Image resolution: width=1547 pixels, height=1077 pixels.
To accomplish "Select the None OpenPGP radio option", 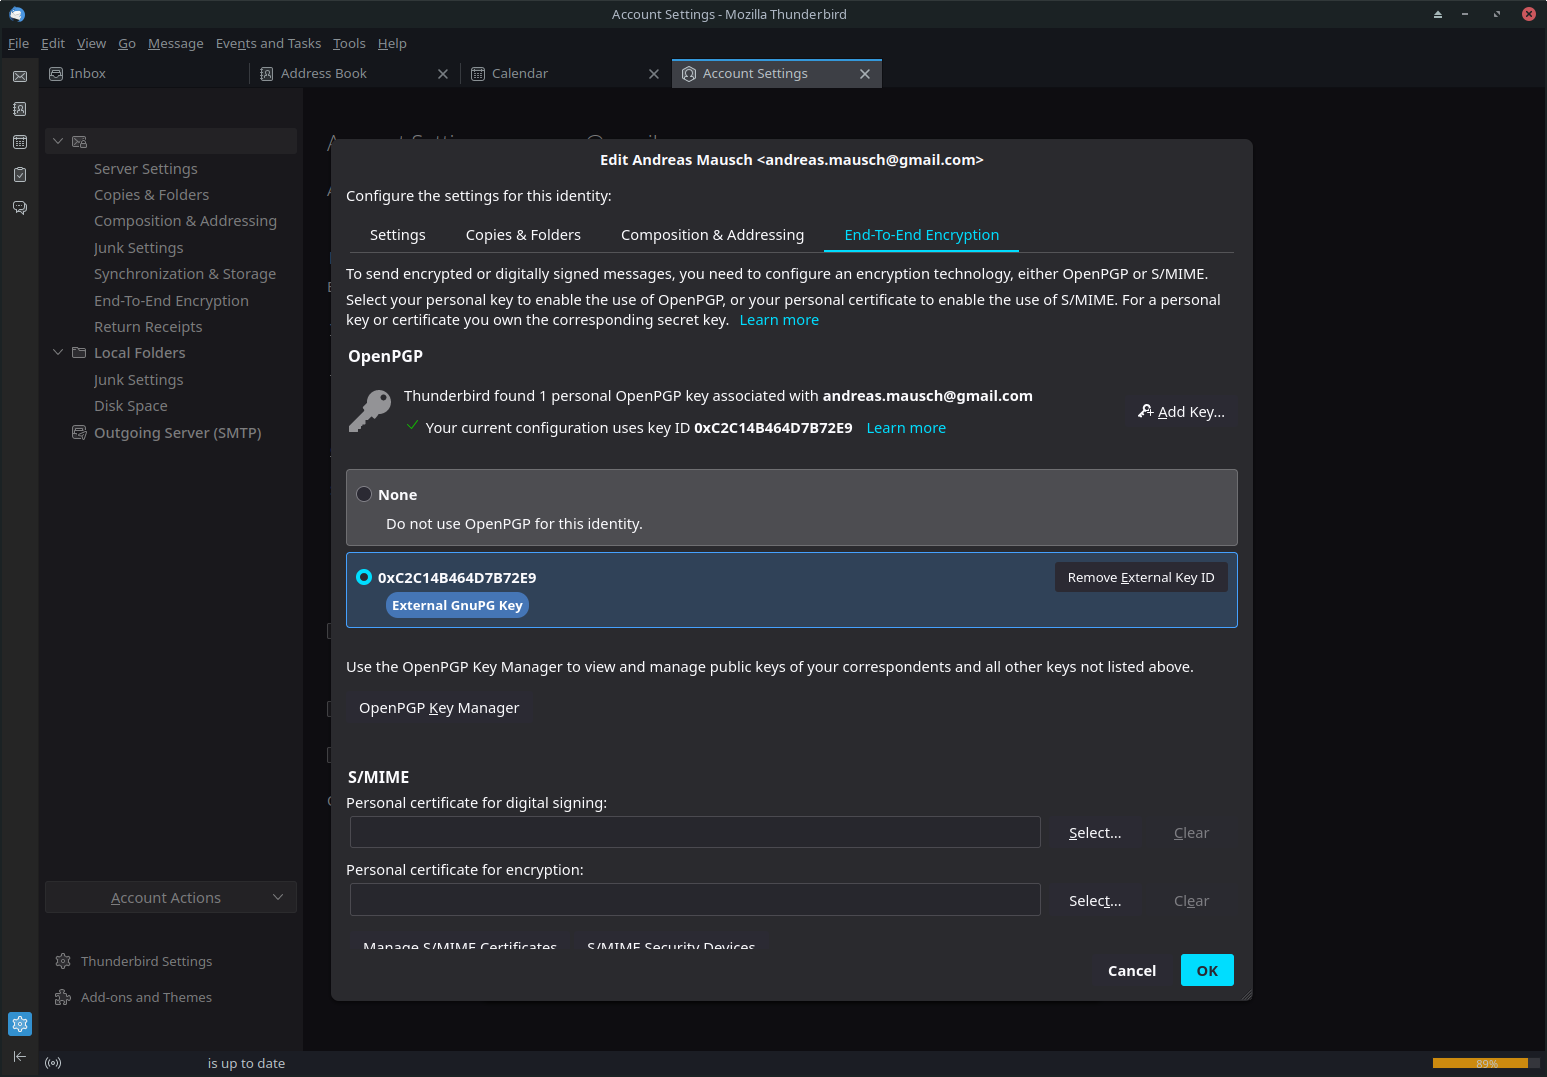I will pyautogui.click(x=364, y=494).
